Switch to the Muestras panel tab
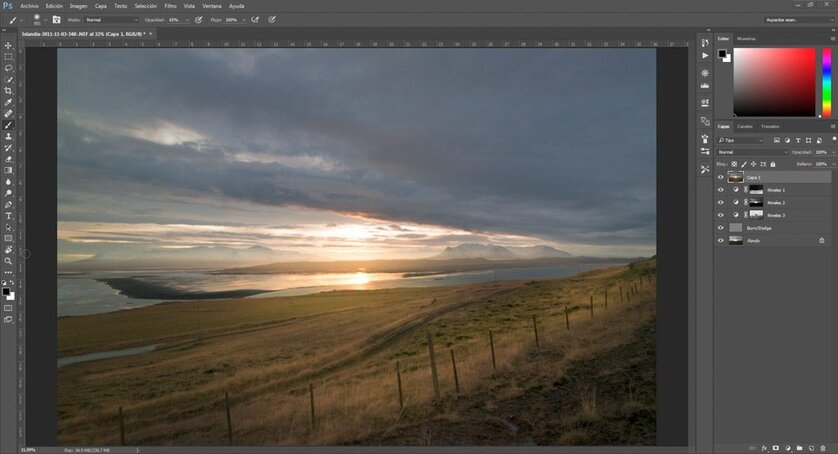The height and width of the screenshot is (454, 838). pyautogui.click(x=746, y=39)
